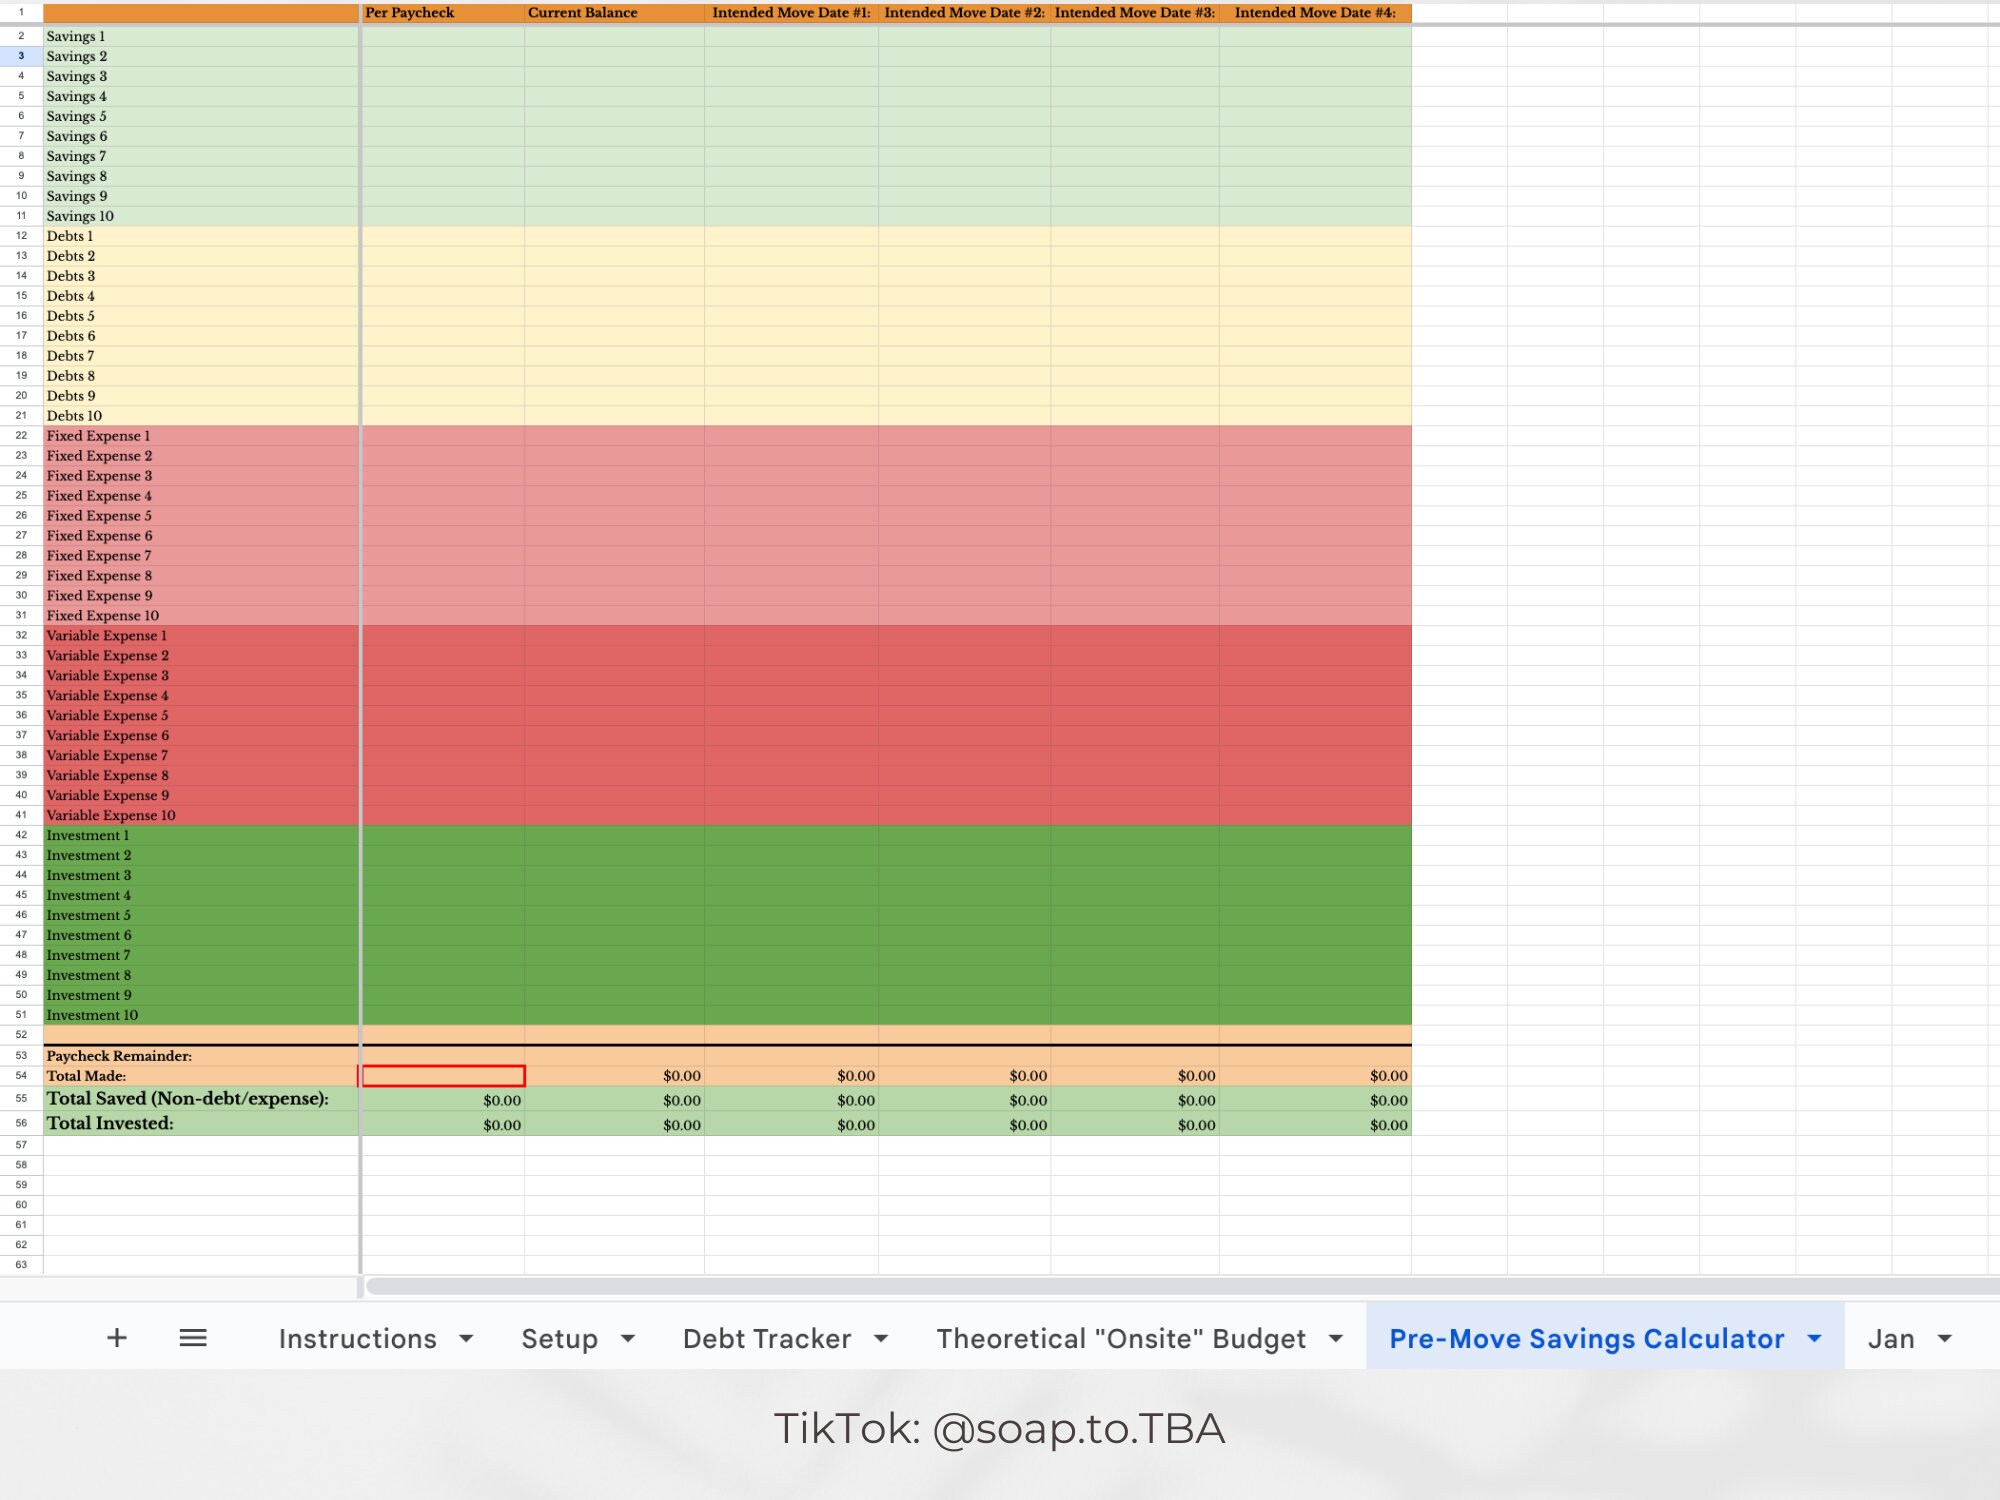Expand the Jan tab dropdown arrow

click(1945, 1338)
